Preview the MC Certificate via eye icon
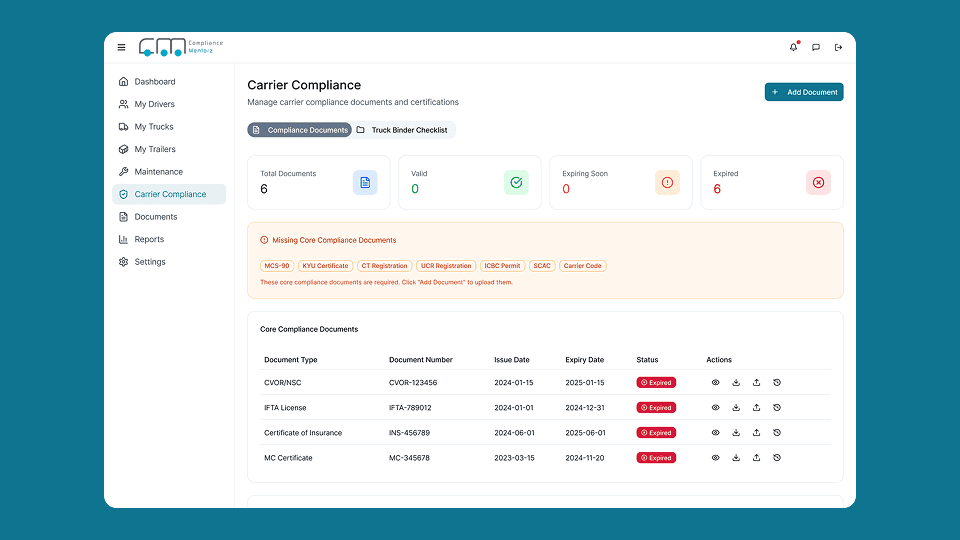960x540 pixels. point(715,458)
